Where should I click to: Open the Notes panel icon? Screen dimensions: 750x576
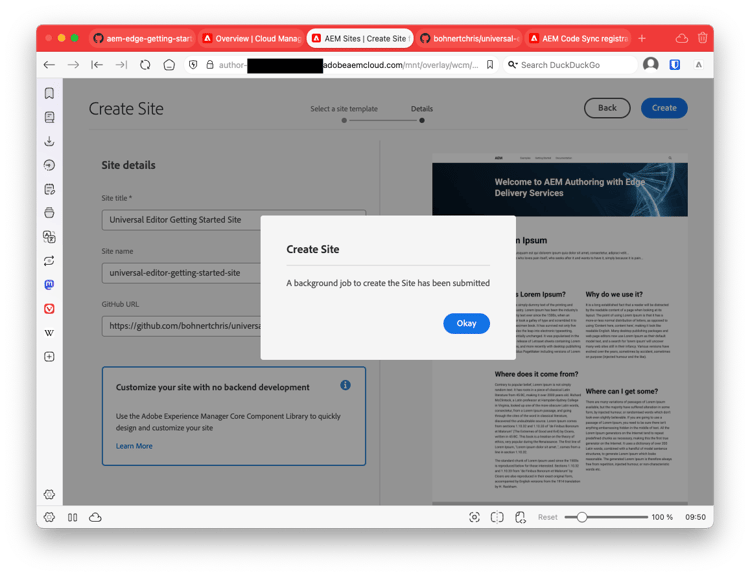tap(49, 189)
